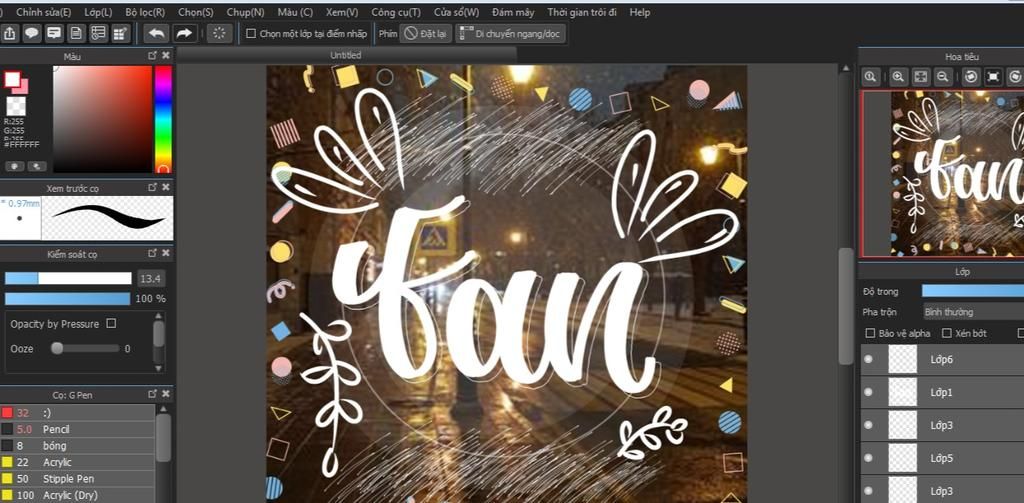Viewport: 1024px width, 503px height.
Task: Zoom out using the navigator minus magnifier
Action: coord(942,76)
